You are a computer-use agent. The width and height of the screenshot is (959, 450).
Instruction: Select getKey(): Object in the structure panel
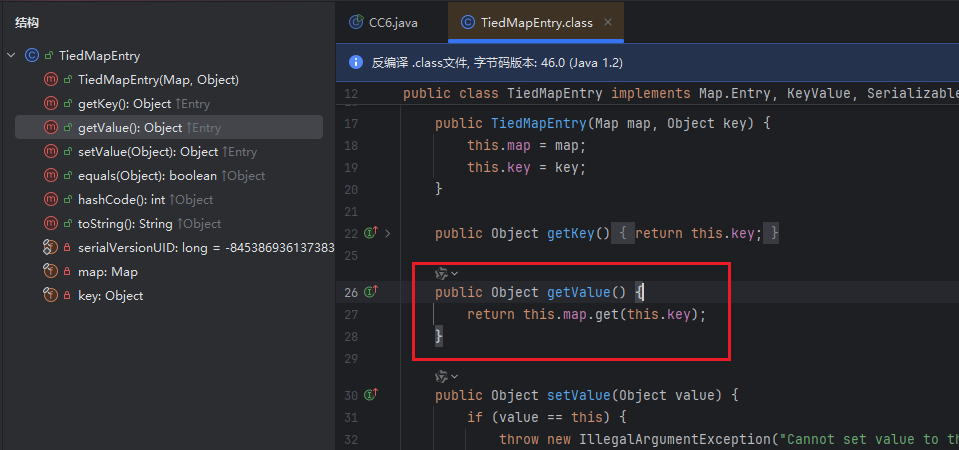point(124,104)
